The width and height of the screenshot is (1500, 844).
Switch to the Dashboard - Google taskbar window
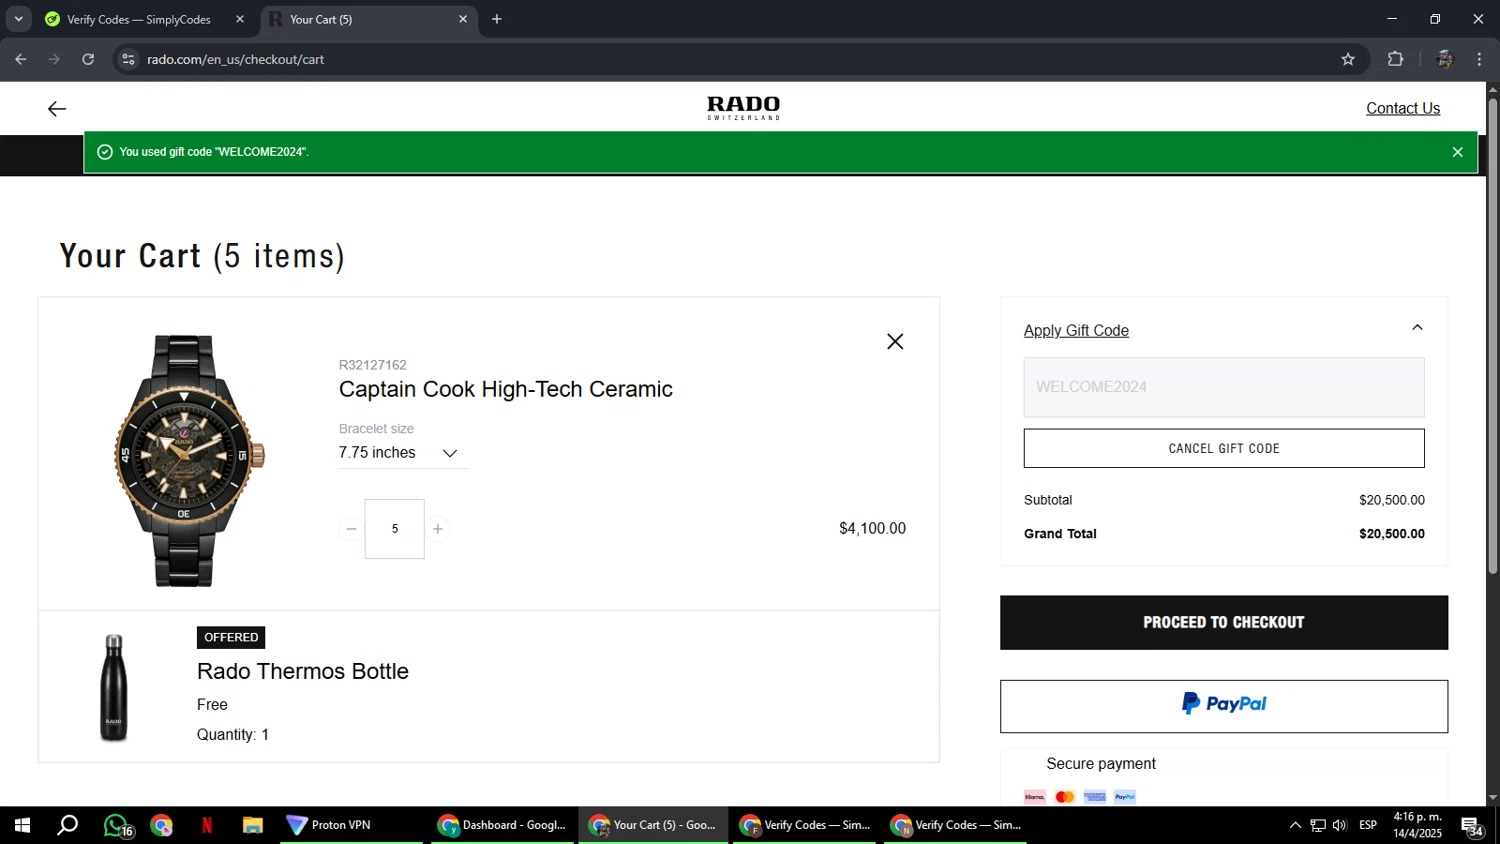[503, 825]
